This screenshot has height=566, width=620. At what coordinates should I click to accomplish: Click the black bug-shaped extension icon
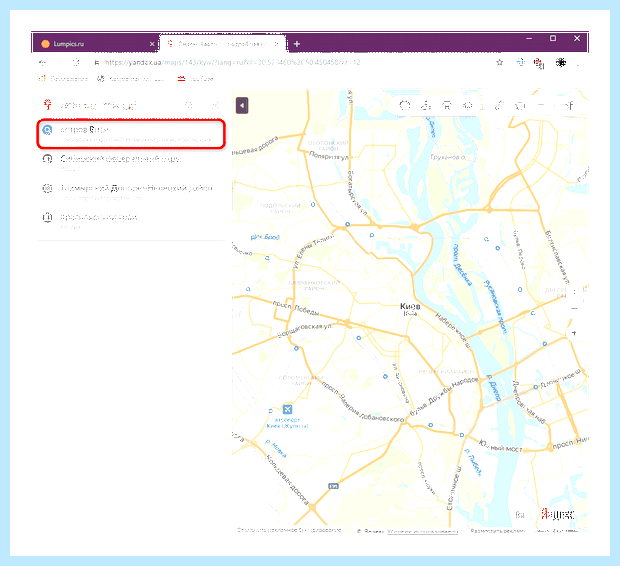561,62
